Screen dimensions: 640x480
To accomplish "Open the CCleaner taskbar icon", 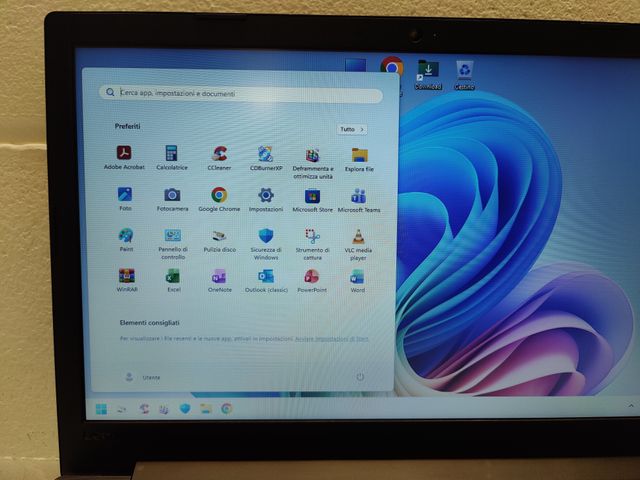I will tap(143, 409).
